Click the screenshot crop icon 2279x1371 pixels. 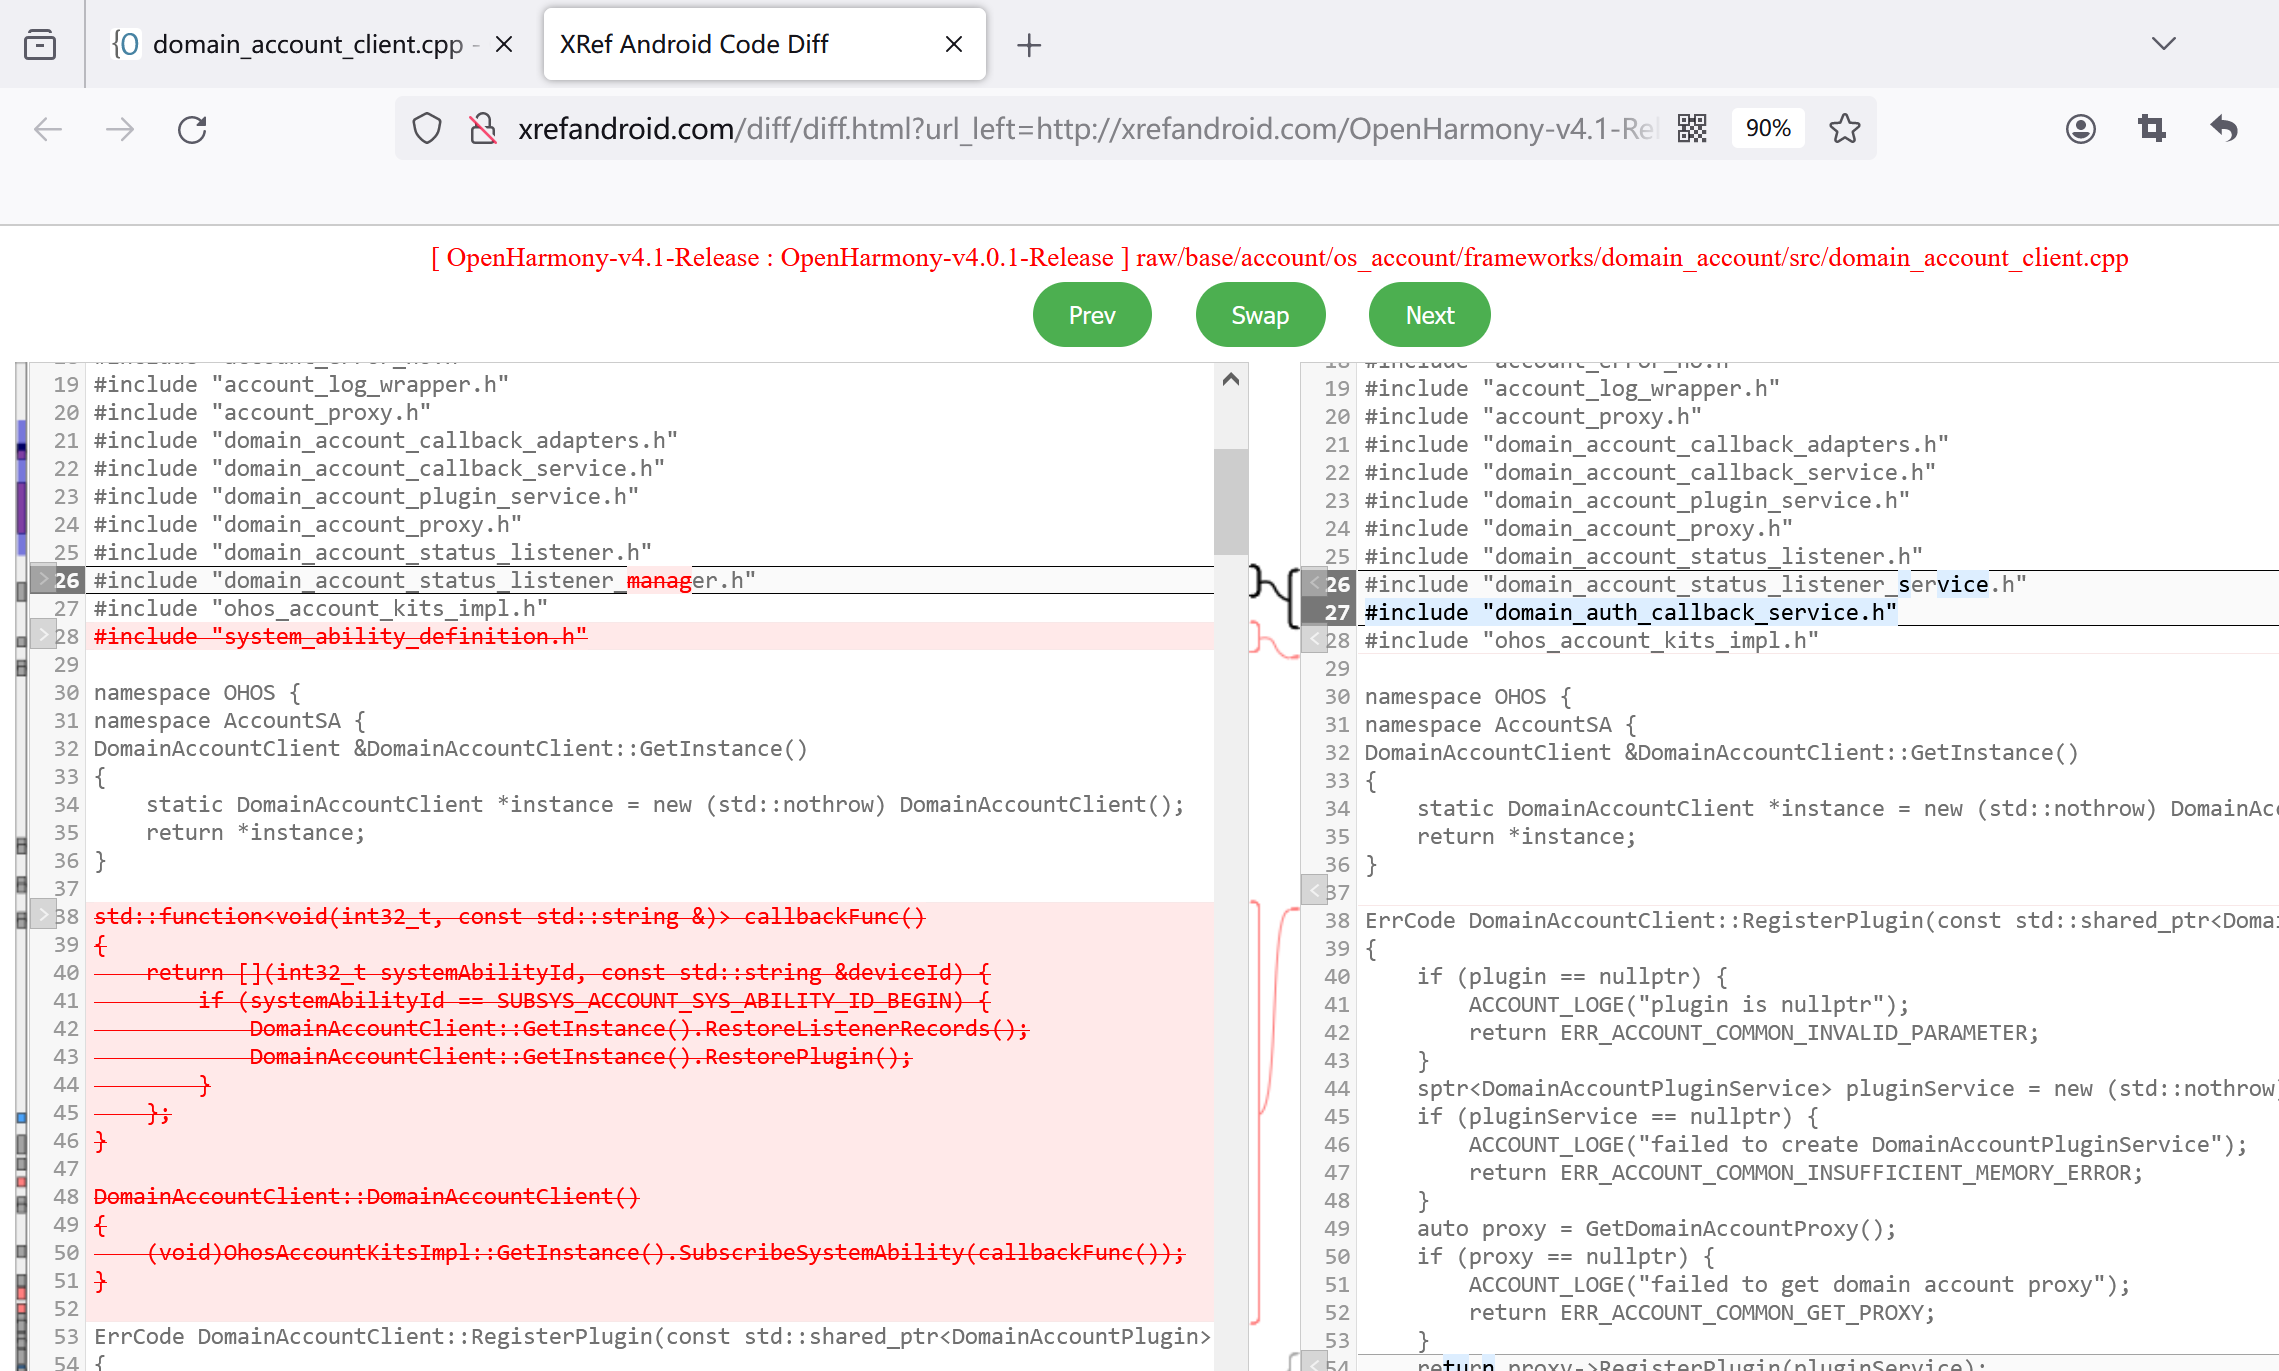(x=2152, y=129)
